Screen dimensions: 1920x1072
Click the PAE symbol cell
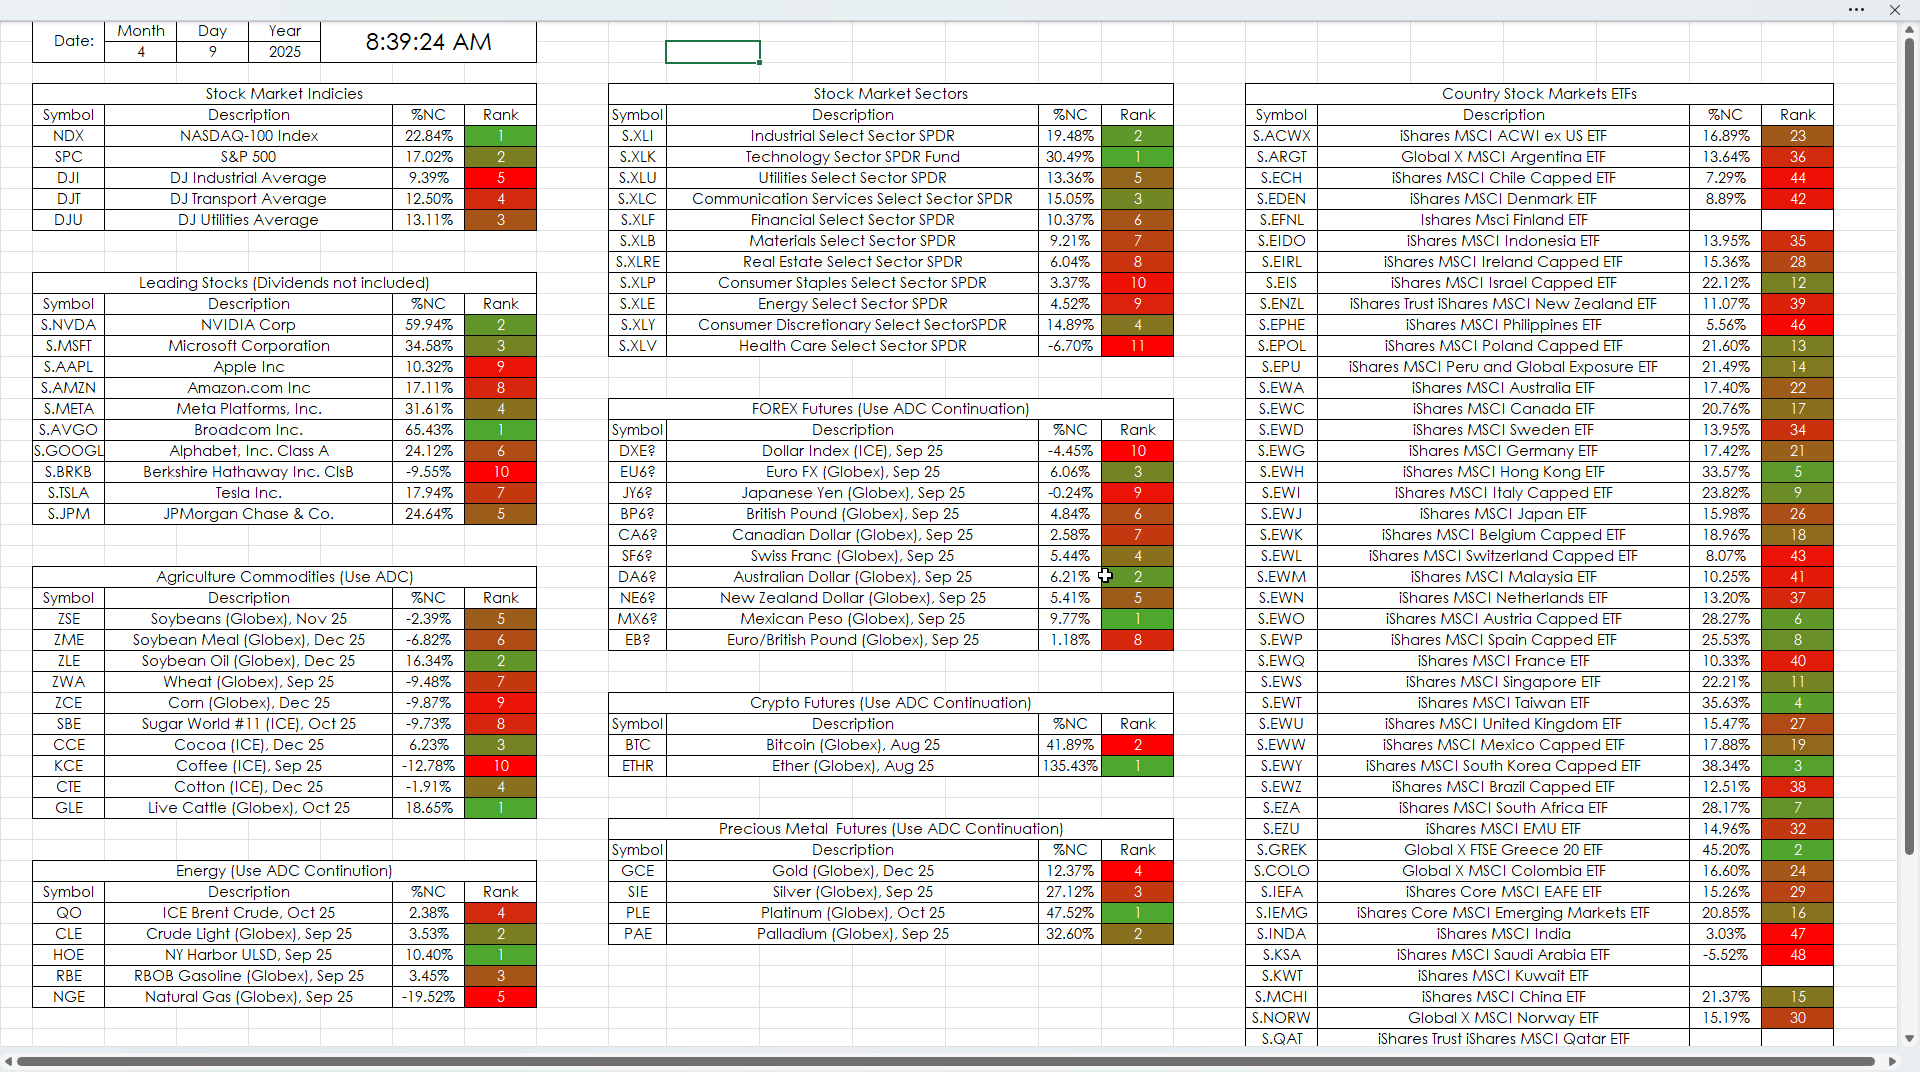[x=638, y=934]
